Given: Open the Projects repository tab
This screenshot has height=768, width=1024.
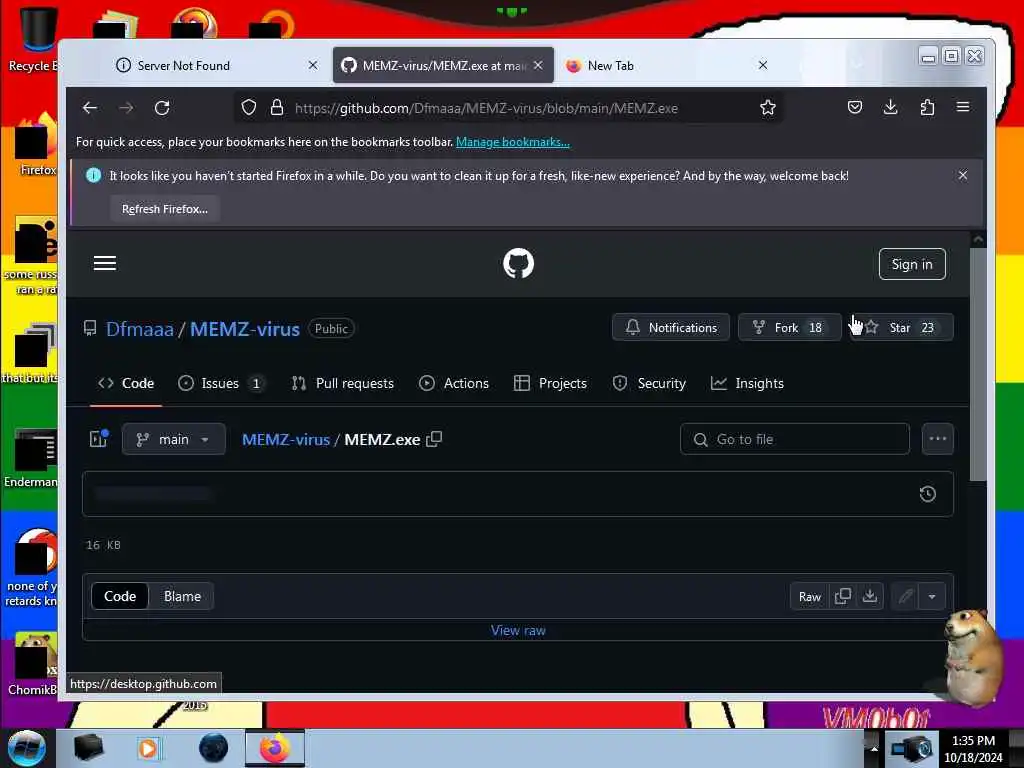Looking at the screenshot, I should [x=551, y=383].
